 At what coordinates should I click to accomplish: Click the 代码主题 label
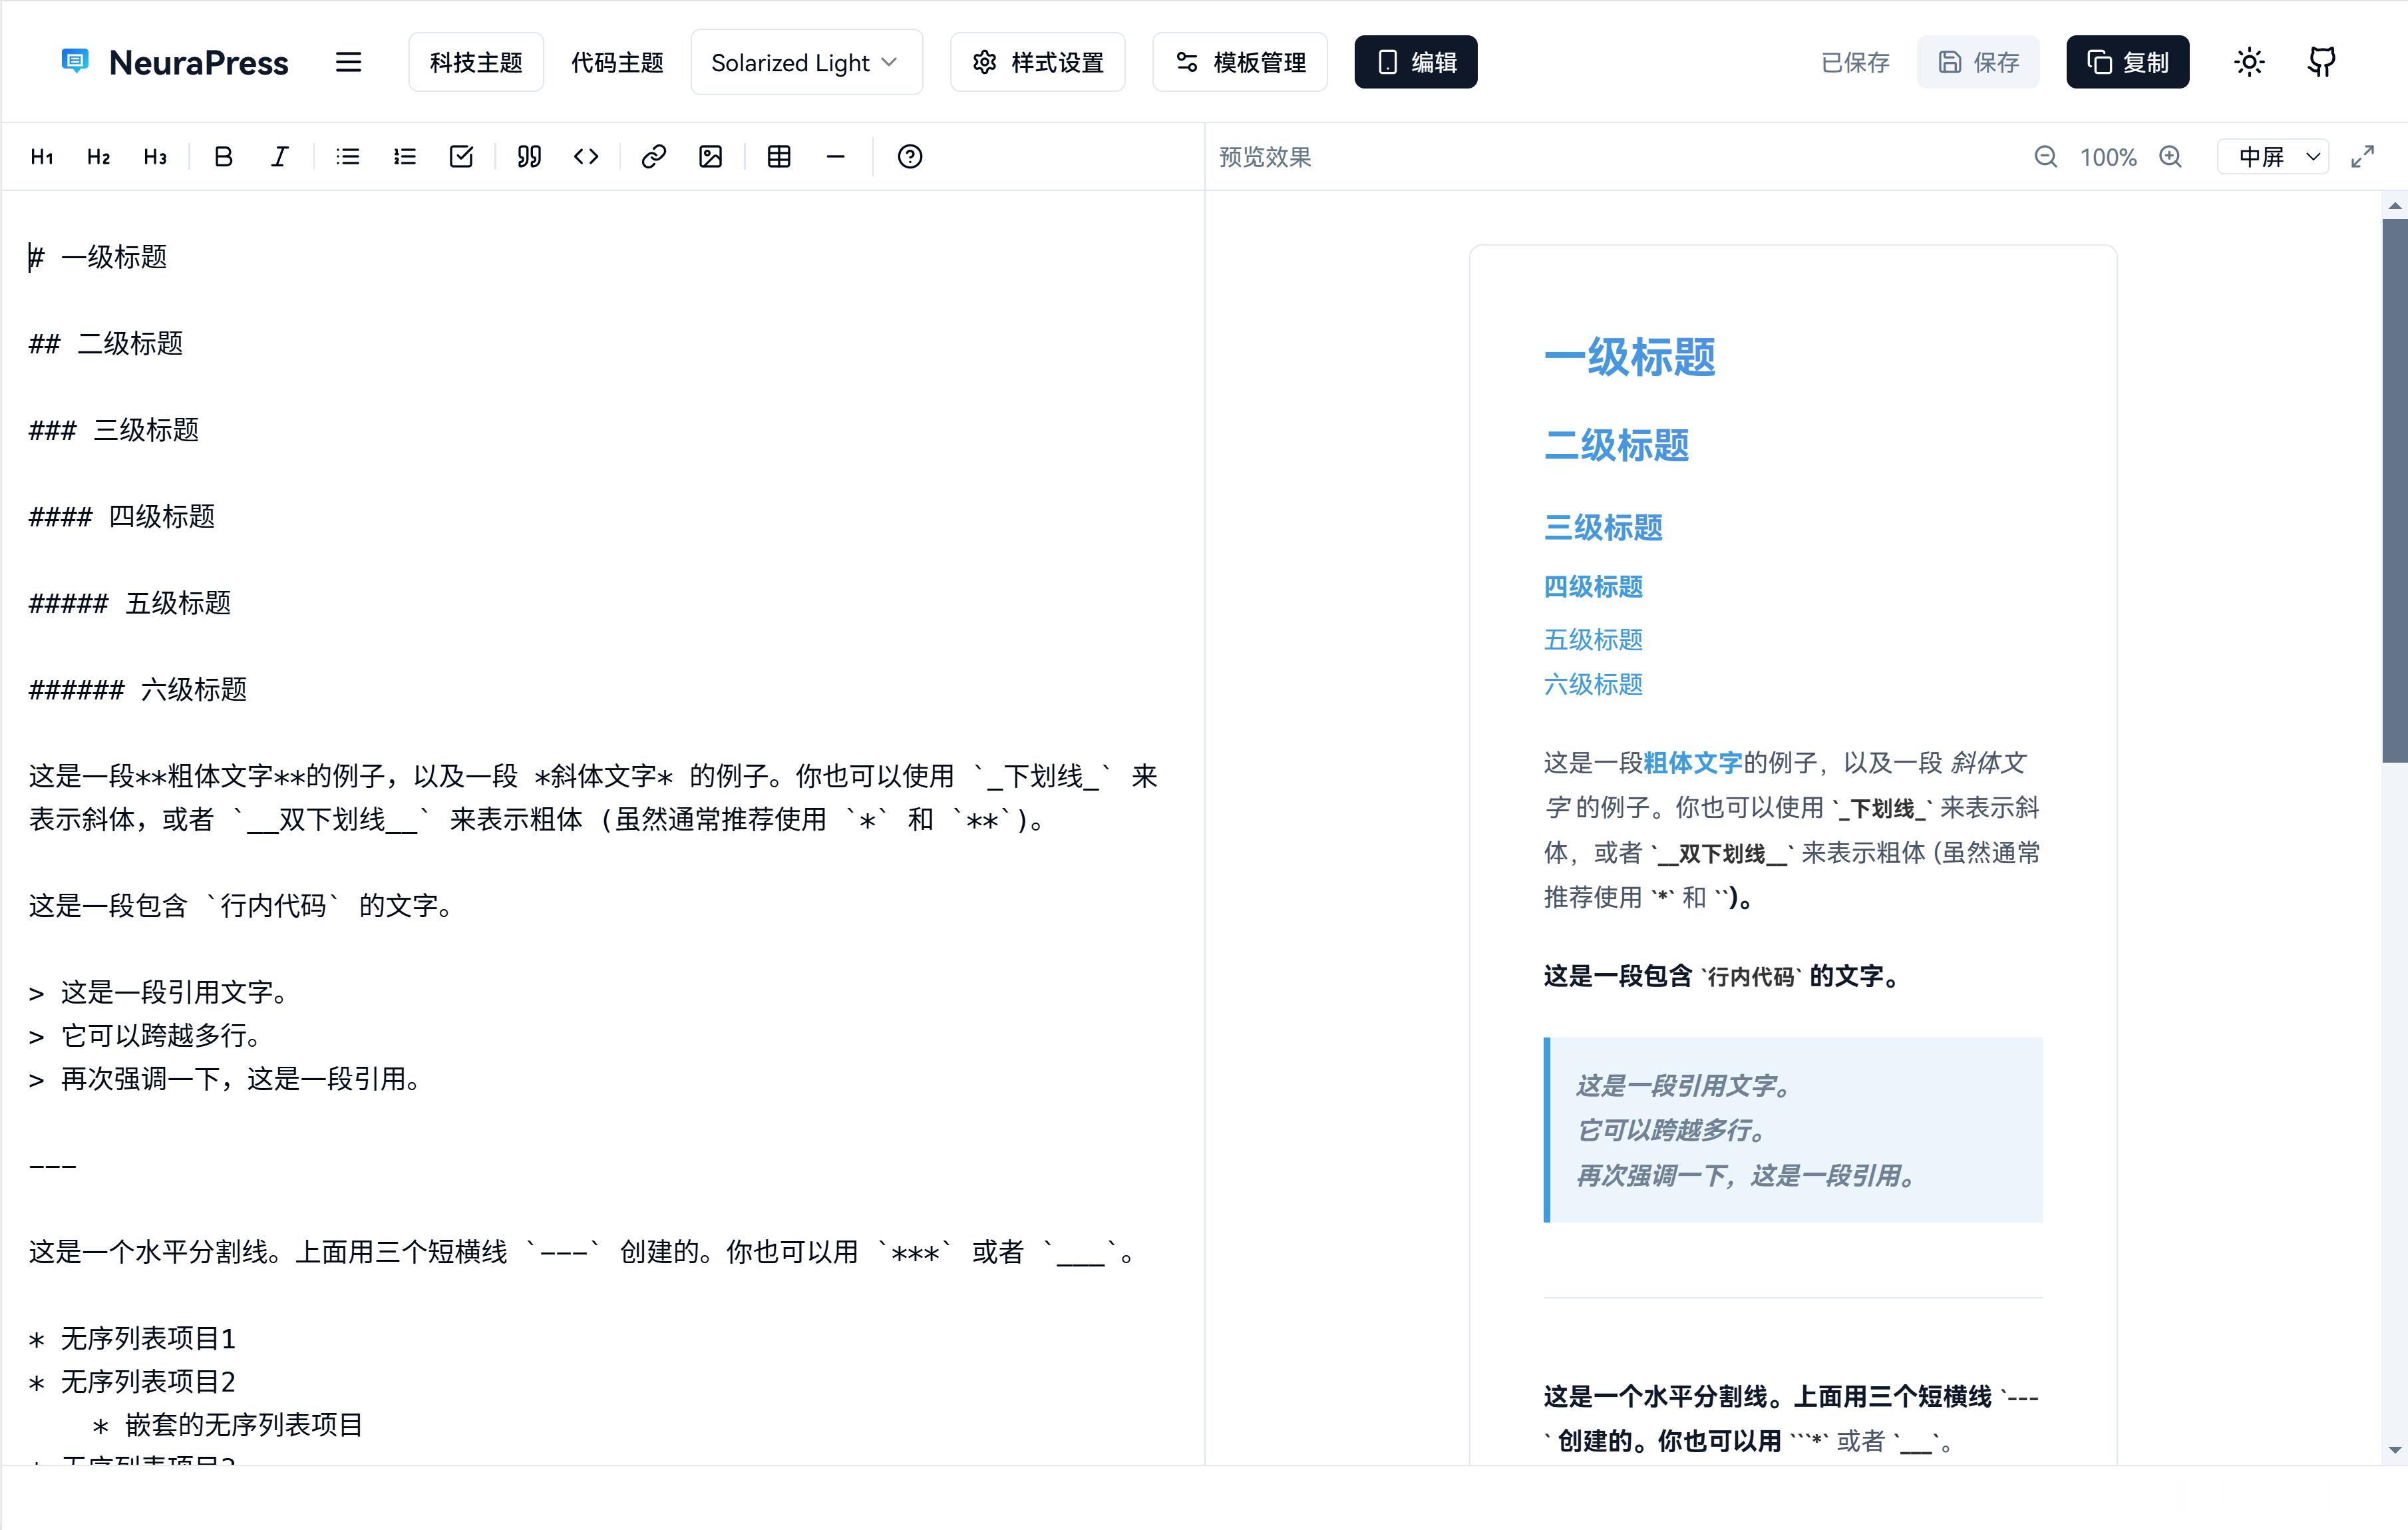(x=617, y=62)
